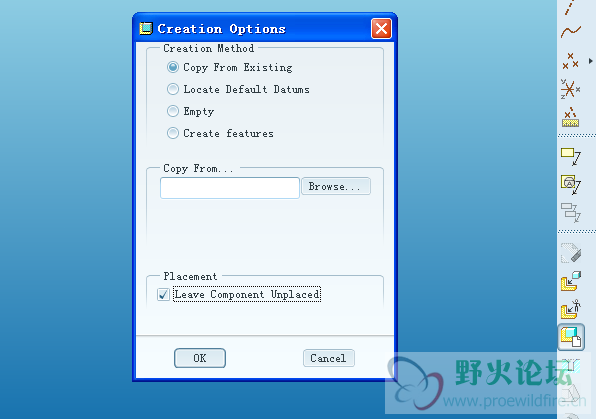Select Copy From Existing radio button
This screenshot has width=596, height=419.
click(x=173, y=67)
